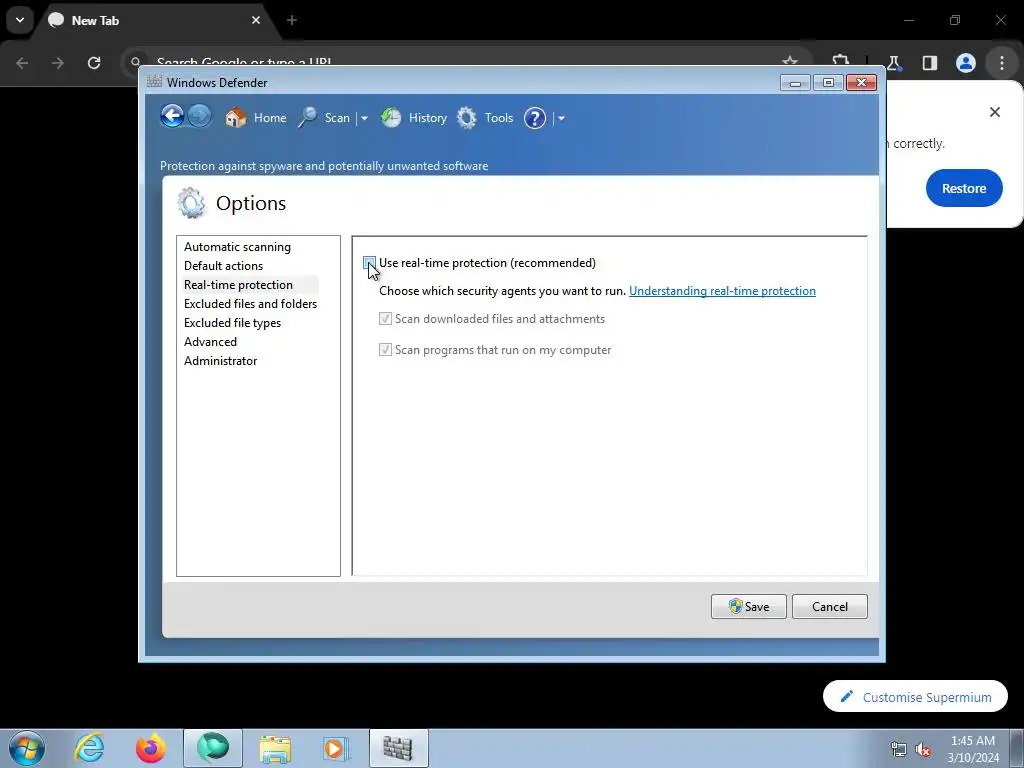Click the network tray icon
This screenshot has height=768, width=1024.
click(x=899, y=749)
